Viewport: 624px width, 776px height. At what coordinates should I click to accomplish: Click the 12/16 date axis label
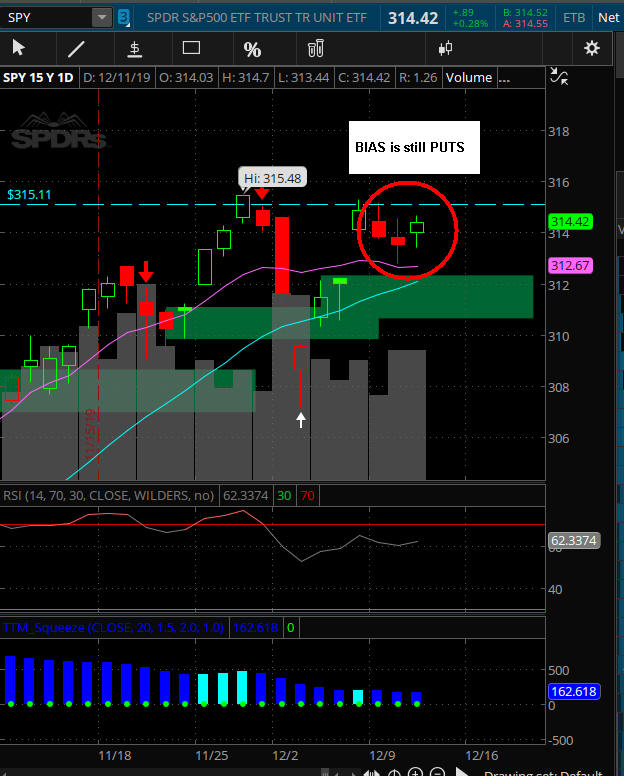click(x=482, y=756)
